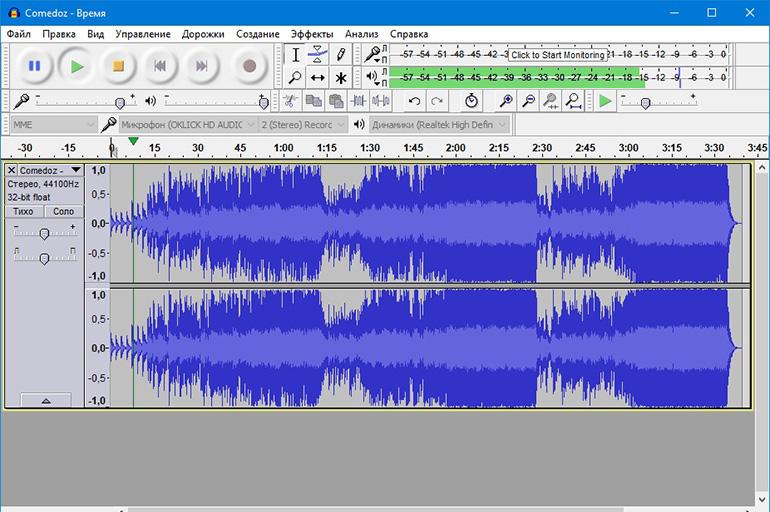Image resolution: width=770 pixels, height=512 pixels.
Task: Play at speed with small green arrow
Action: 605,101
